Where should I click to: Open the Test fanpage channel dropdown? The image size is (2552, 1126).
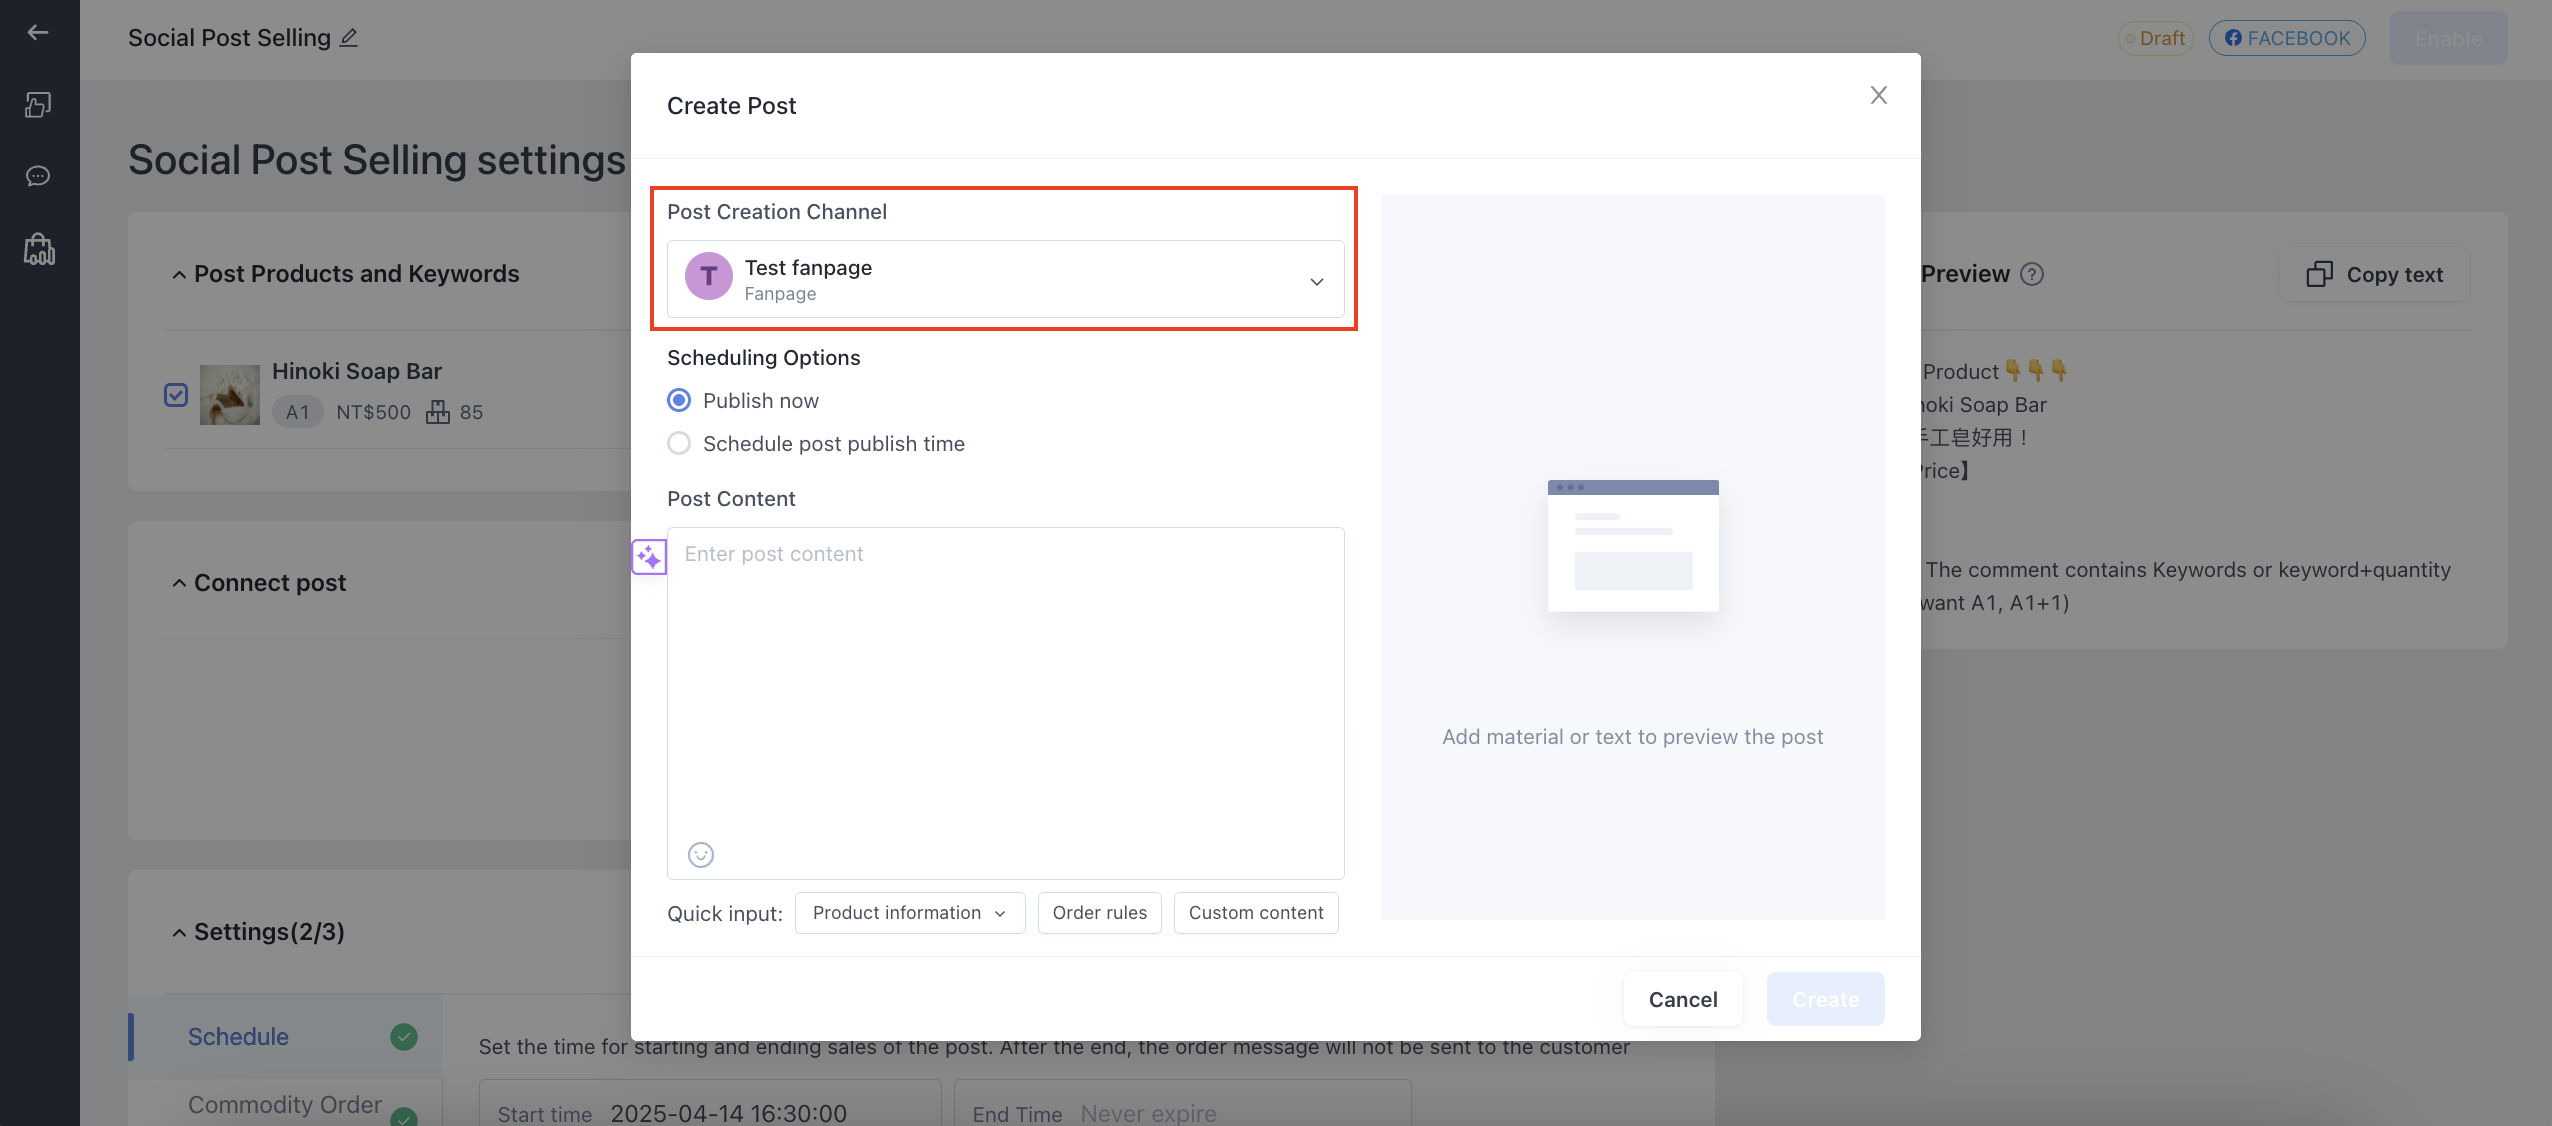(x=1006, y=280)
